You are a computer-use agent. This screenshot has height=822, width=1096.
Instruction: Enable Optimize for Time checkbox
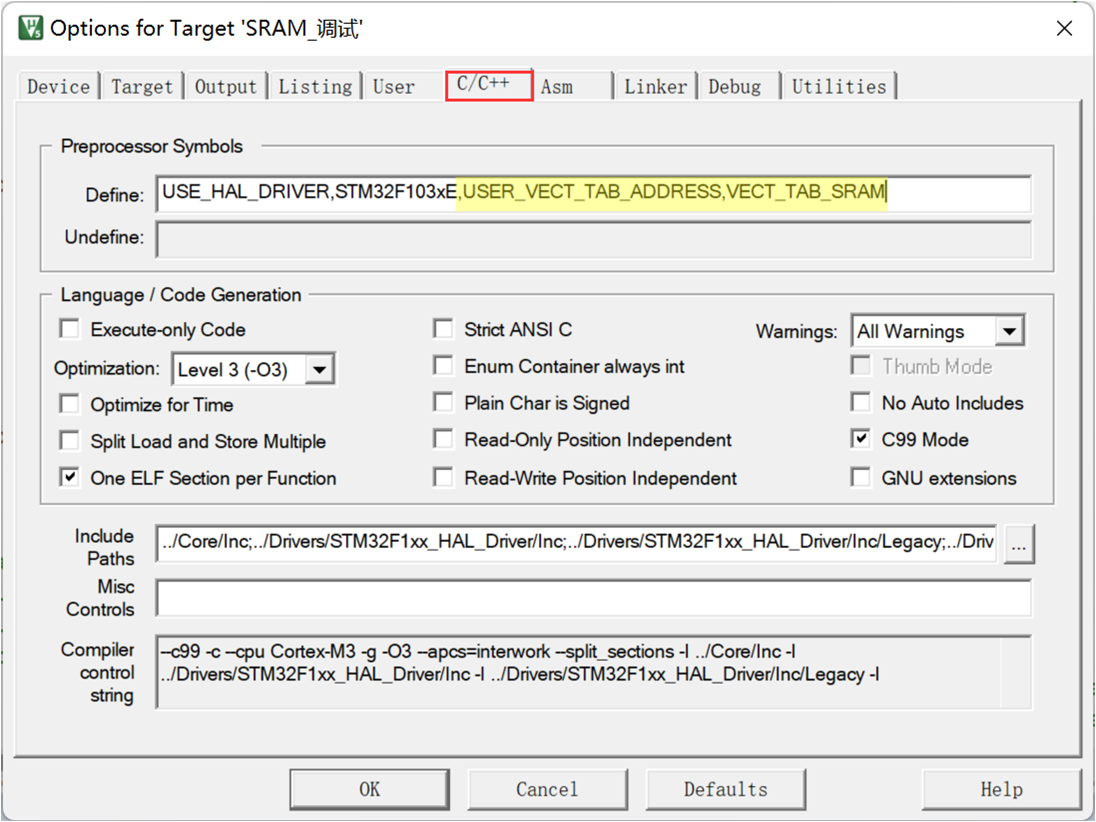click(70, 404)
